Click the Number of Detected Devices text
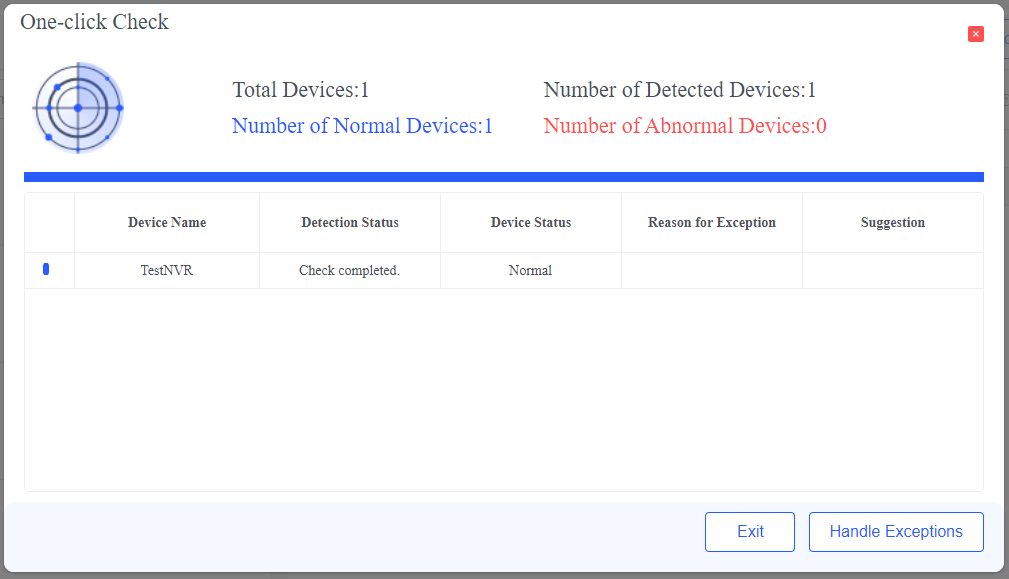 click(680, 90)
